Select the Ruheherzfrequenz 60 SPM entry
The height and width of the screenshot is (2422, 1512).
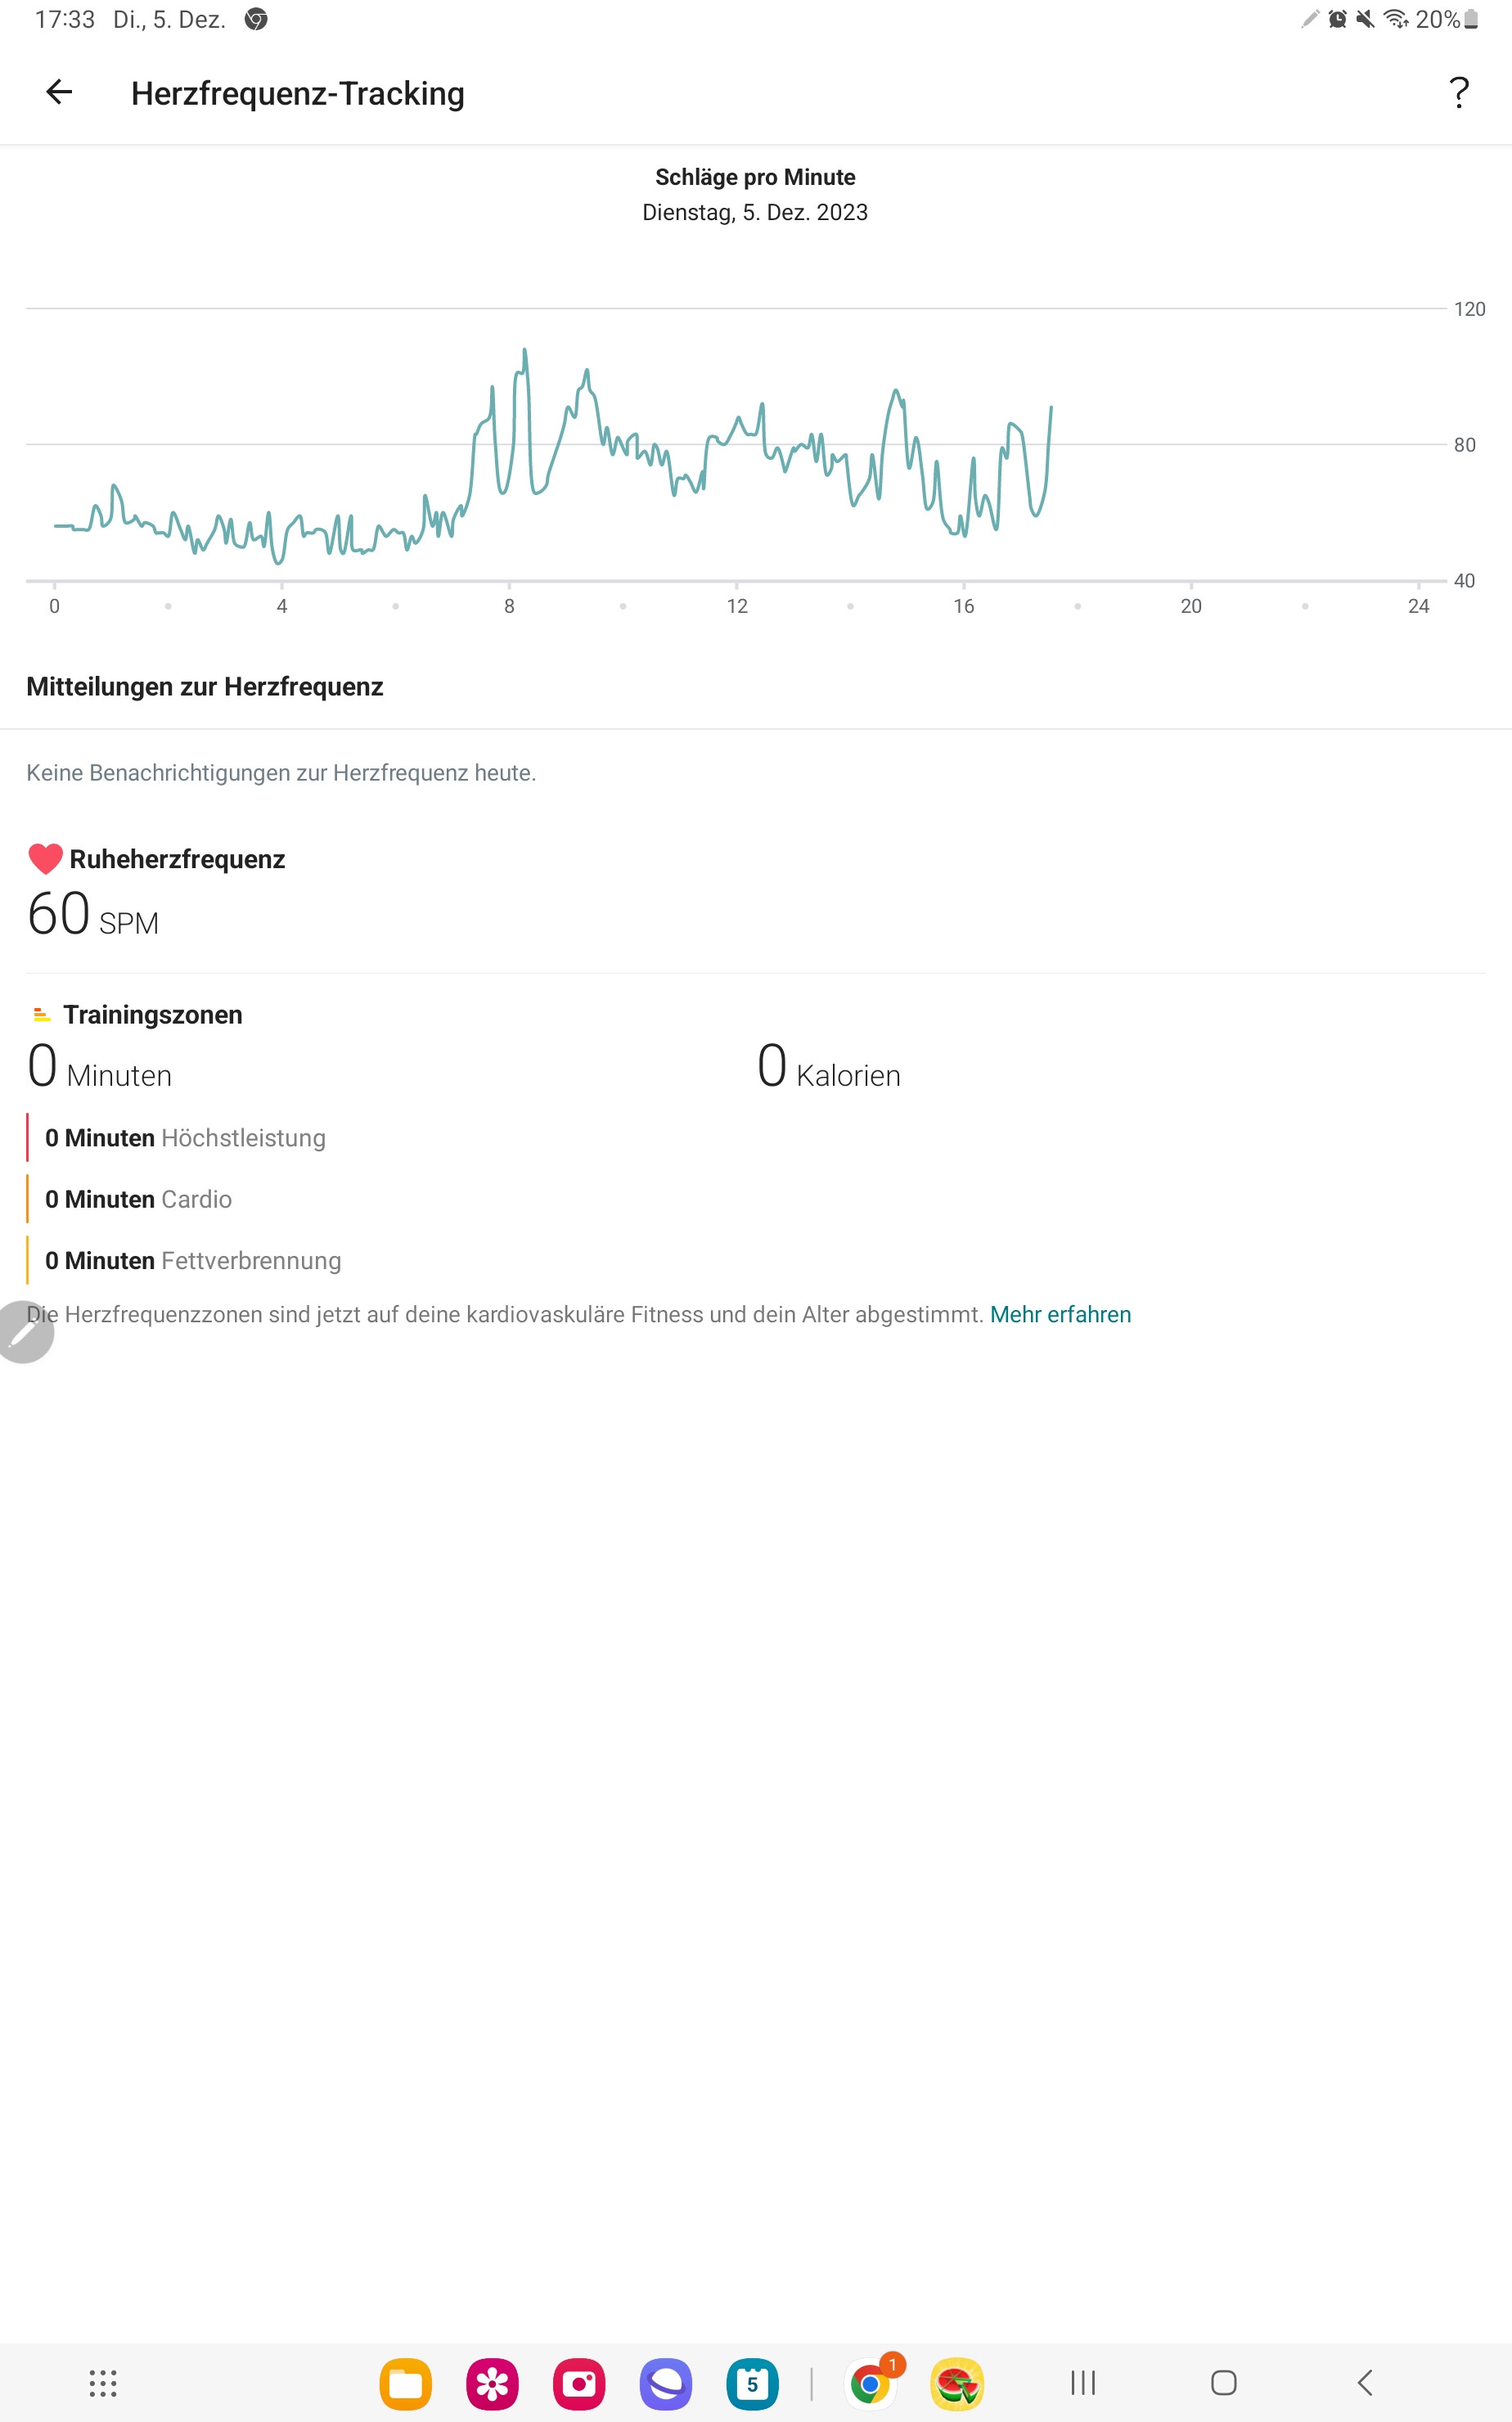pyautogui.click(x=156, y=892)
